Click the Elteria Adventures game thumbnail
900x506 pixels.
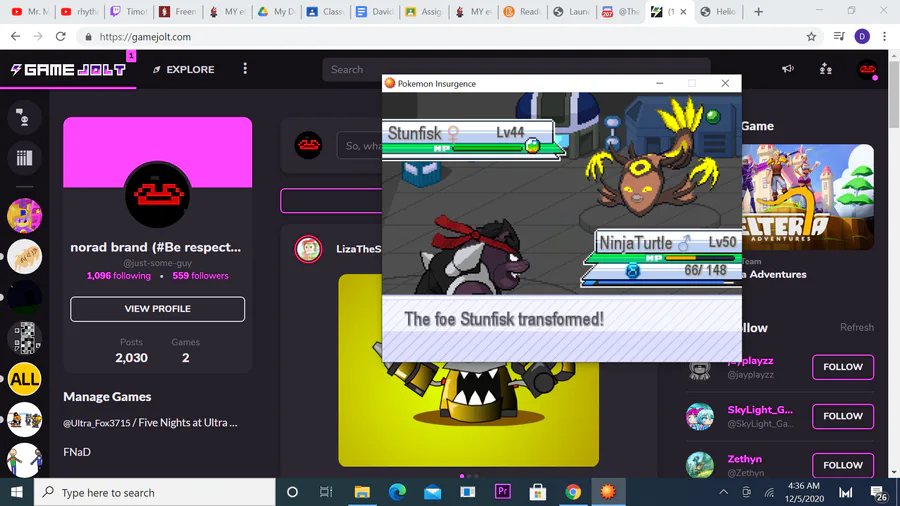pyautogui.click(x=808, y=196)
